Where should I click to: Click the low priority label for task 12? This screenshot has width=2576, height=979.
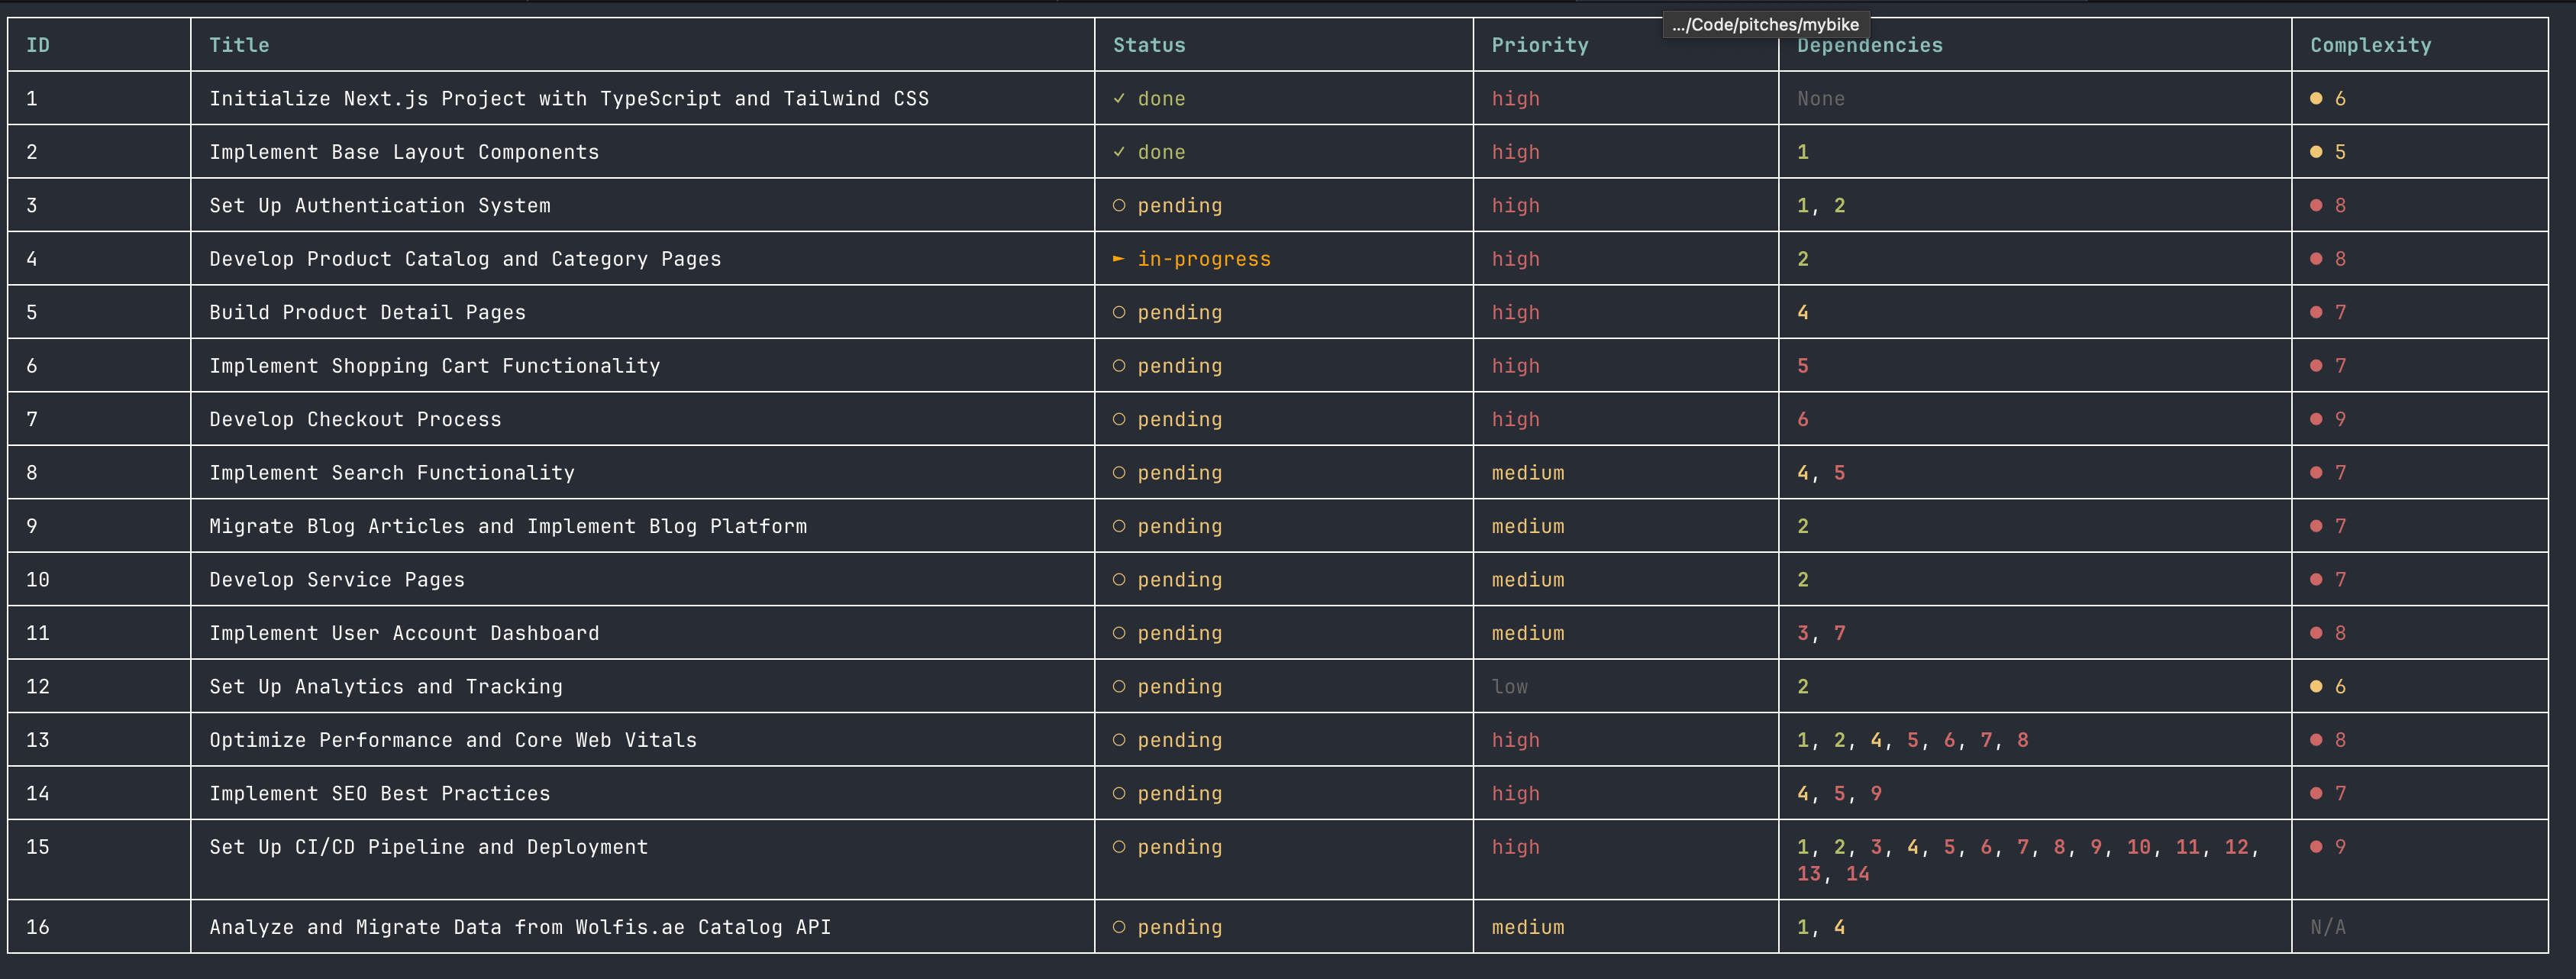coord(1509,687)
